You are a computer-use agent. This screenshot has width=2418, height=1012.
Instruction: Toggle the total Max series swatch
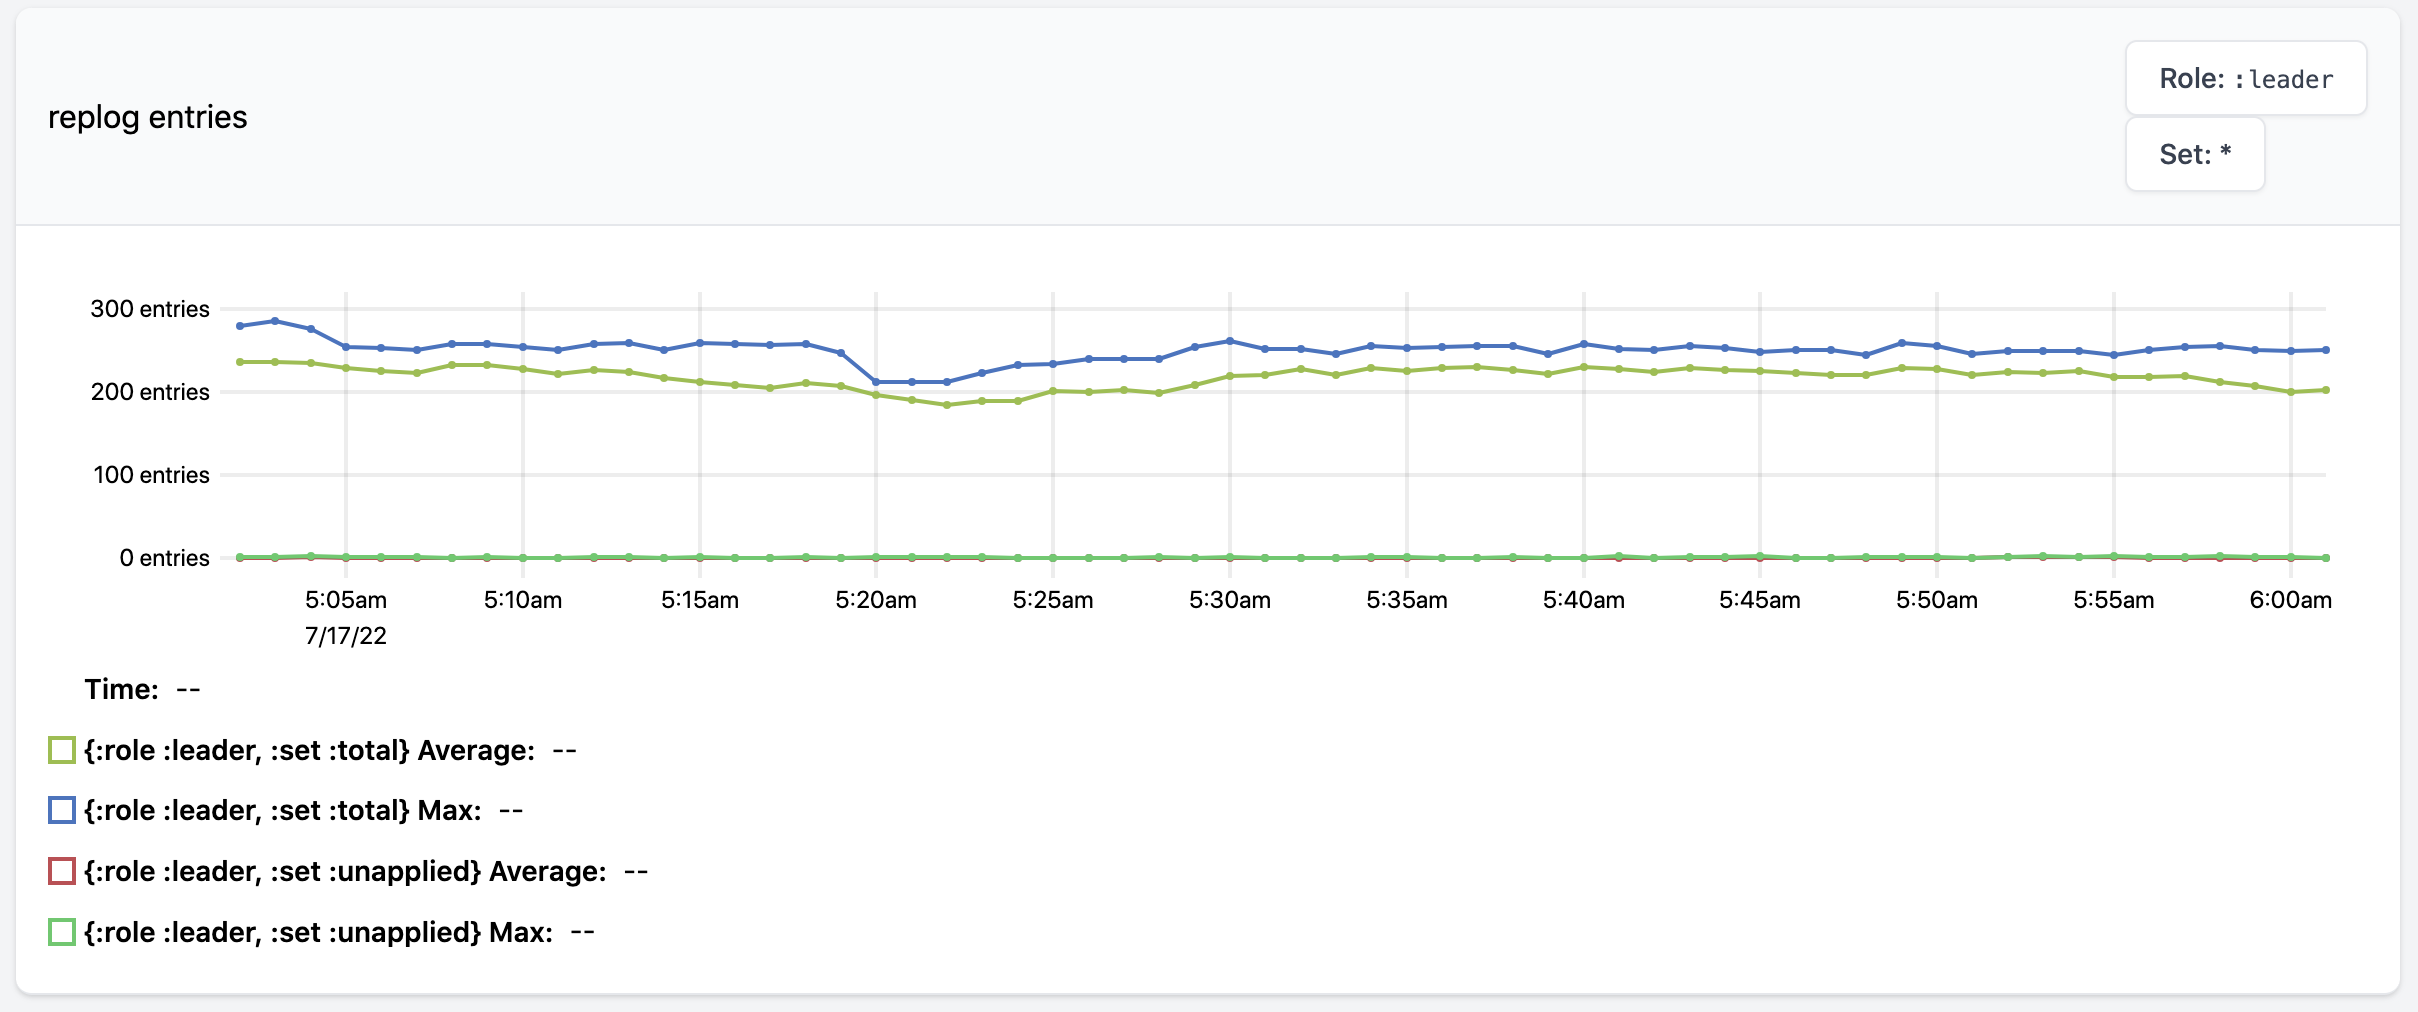tap(62, 810)
